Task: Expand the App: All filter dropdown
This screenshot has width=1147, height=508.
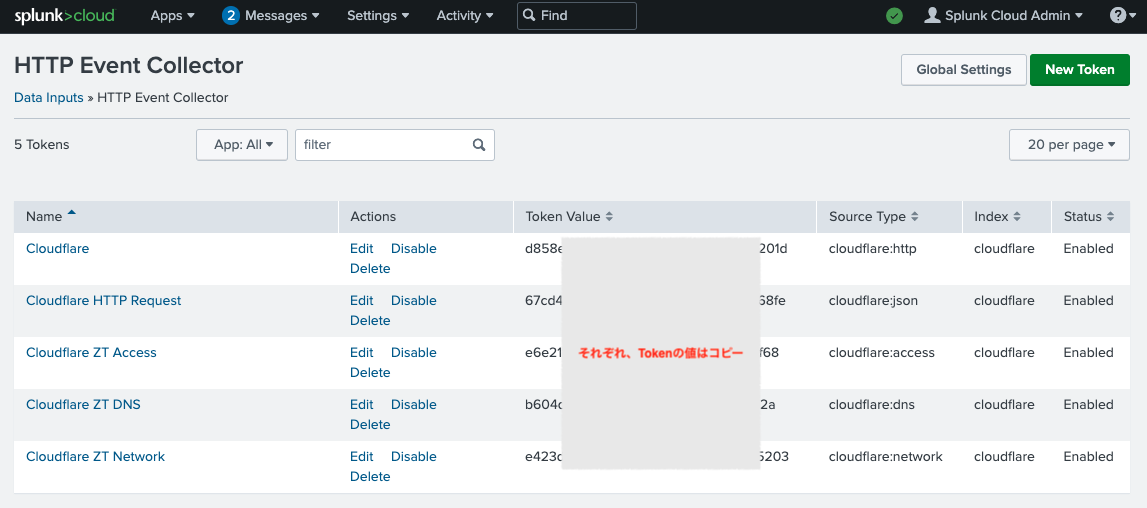Action: click(242, 145)
